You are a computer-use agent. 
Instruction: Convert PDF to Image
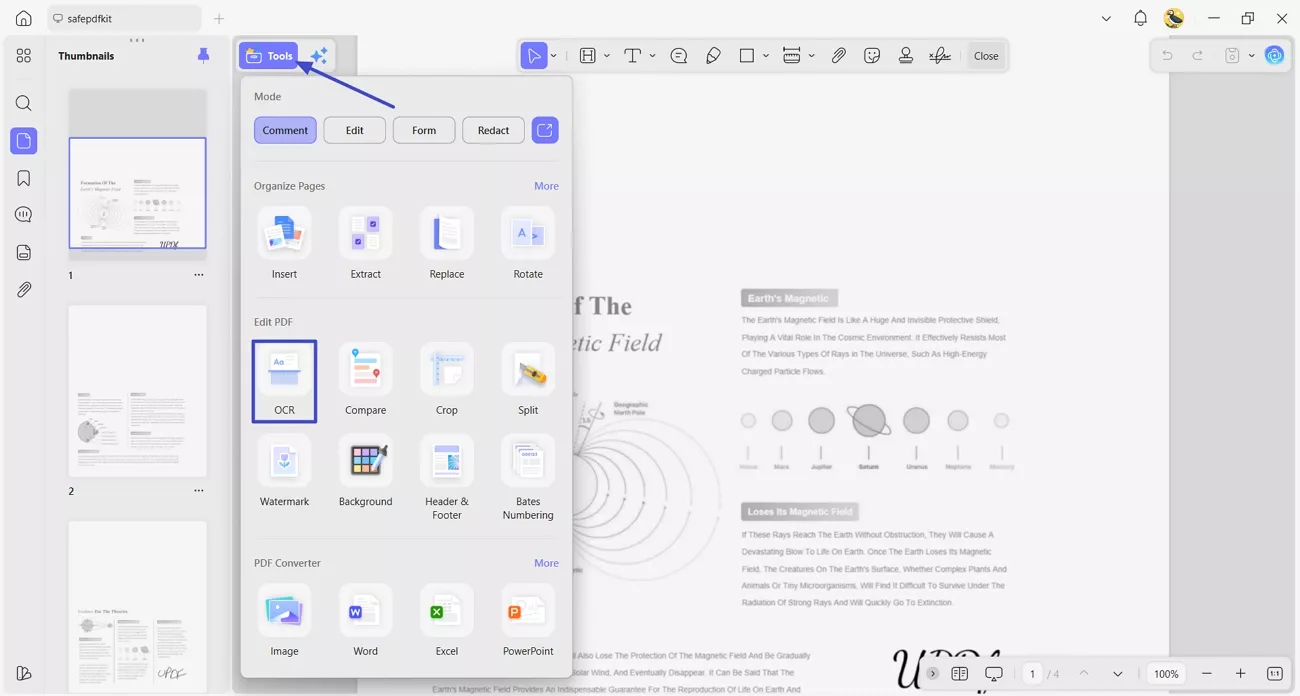[x=284, y=621]
